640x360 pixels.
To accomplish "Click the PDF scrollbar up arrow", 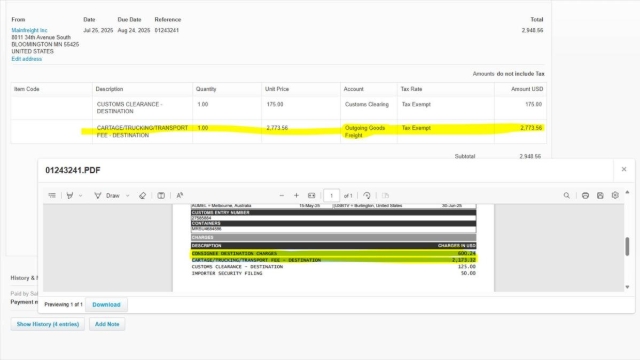I will [627, 192].
